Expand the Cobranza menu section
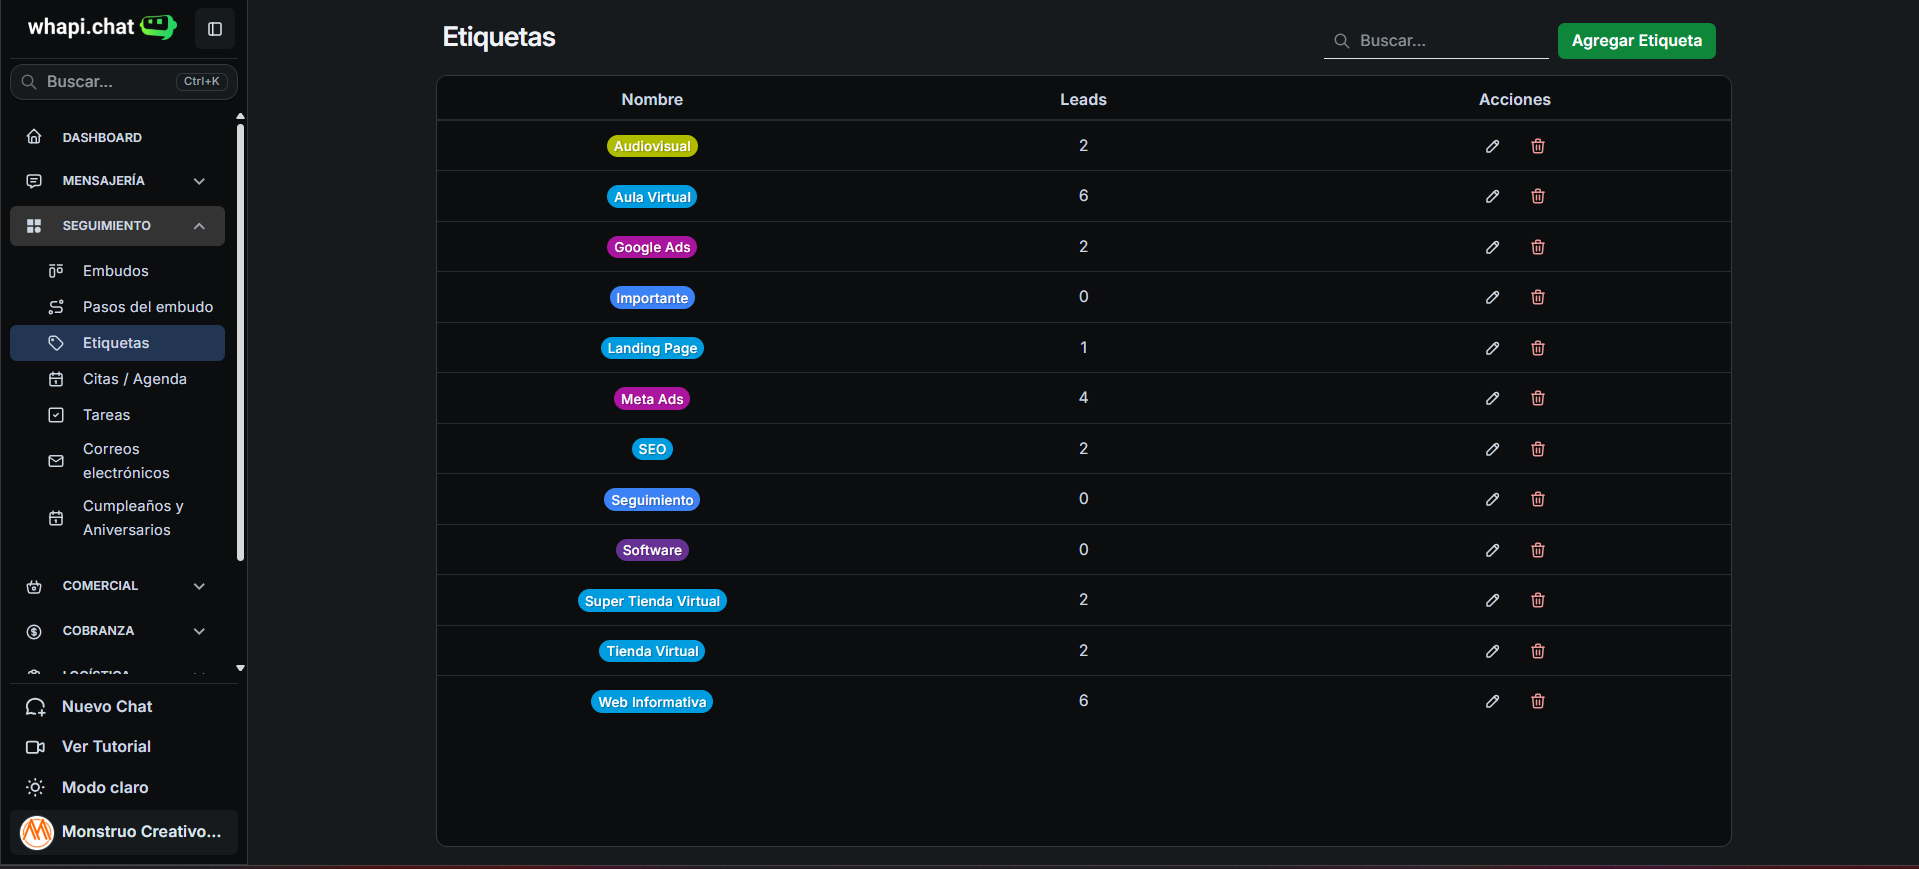Screen dimensions: 1919x869 (117, 631)
